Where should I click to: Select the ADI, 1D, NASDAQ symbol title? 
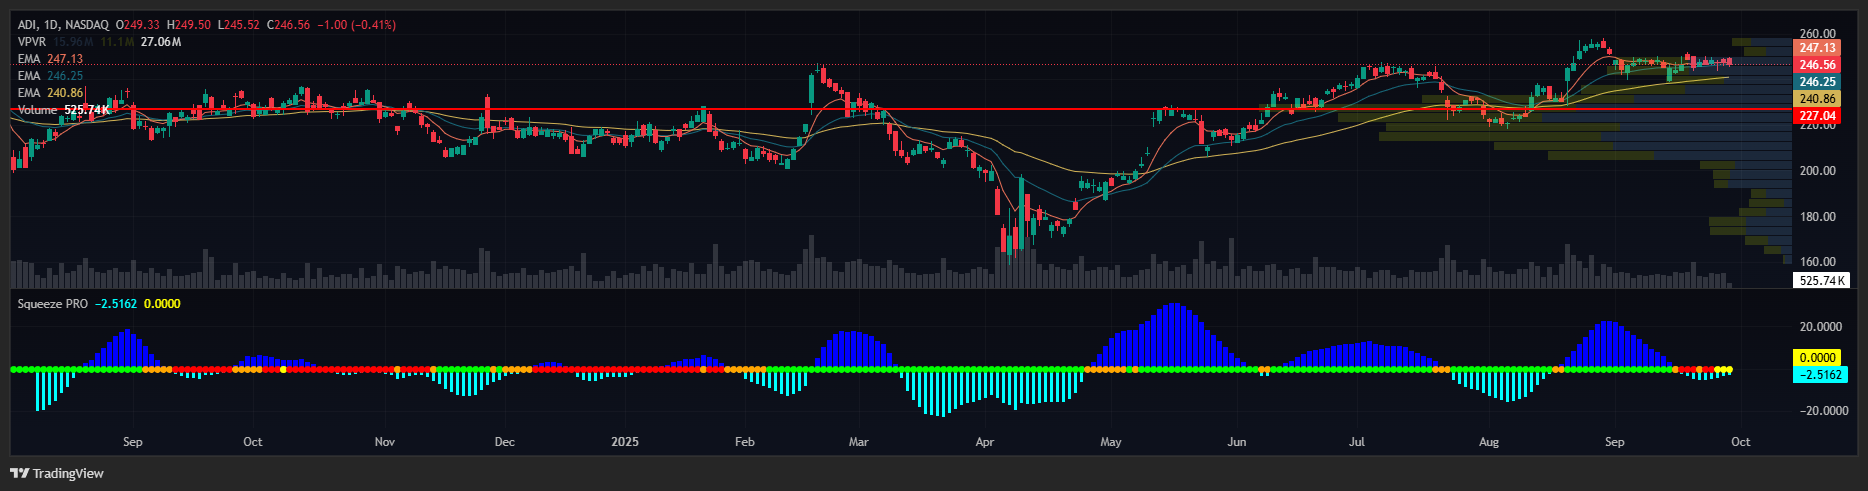pyautogui.click(x=63, y=24)
